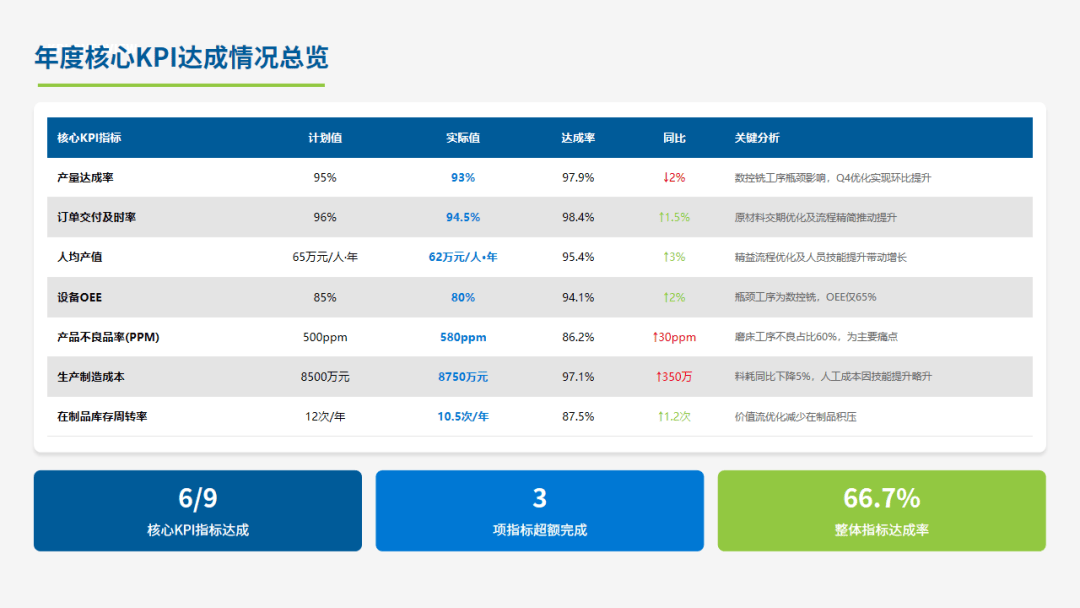The image size is (1080, 608).
Task: Click the 订单交付及时率 row label
Action: pos(97,217)
